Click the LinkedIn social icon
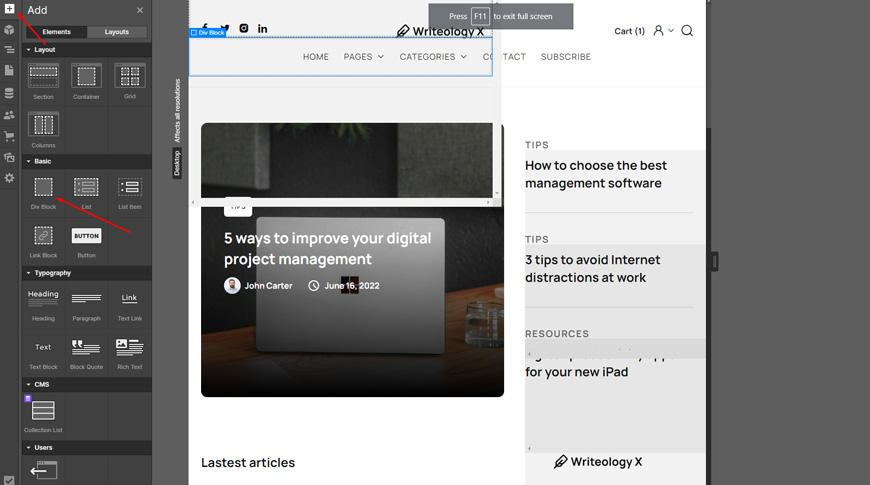The width and height of the screenshot is (870, 485). tap(262, 28)
